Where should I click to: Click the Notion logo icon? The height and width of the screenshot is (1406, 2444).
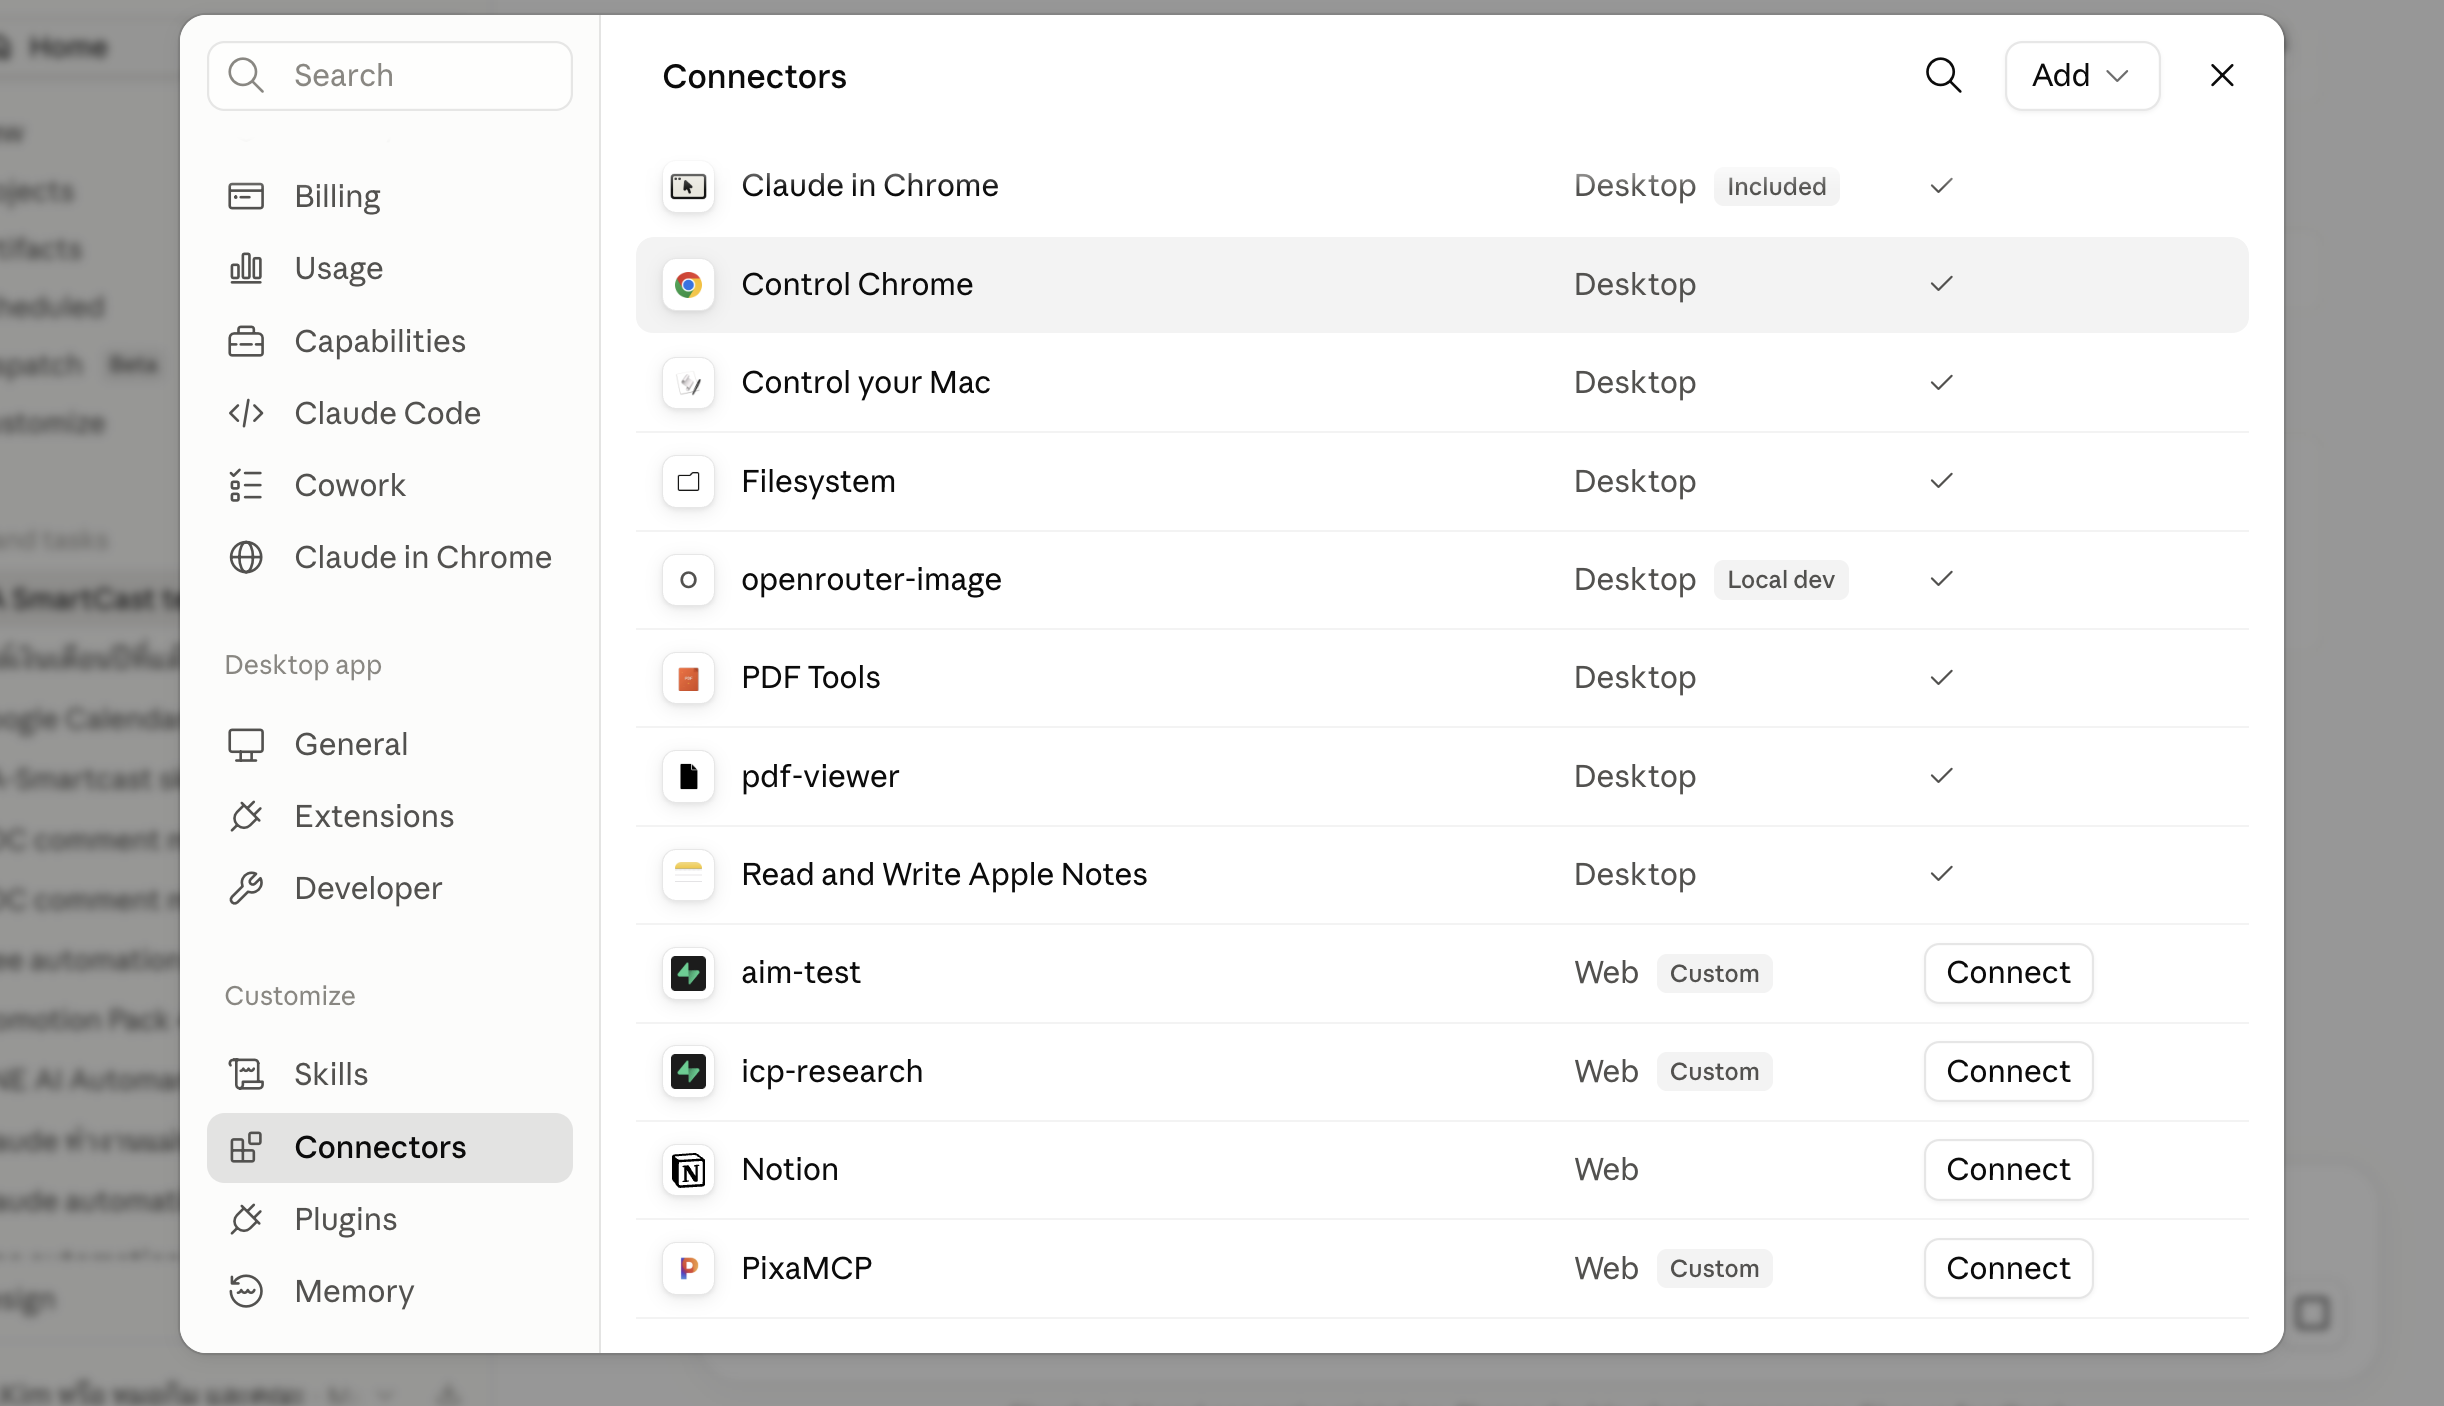(688, 1170)
